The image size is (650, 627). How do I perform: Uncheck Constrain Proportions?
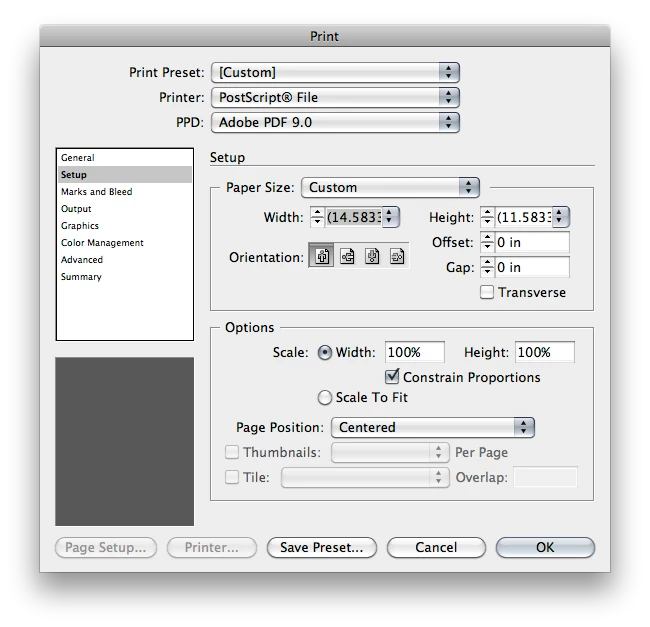(392, 377)
